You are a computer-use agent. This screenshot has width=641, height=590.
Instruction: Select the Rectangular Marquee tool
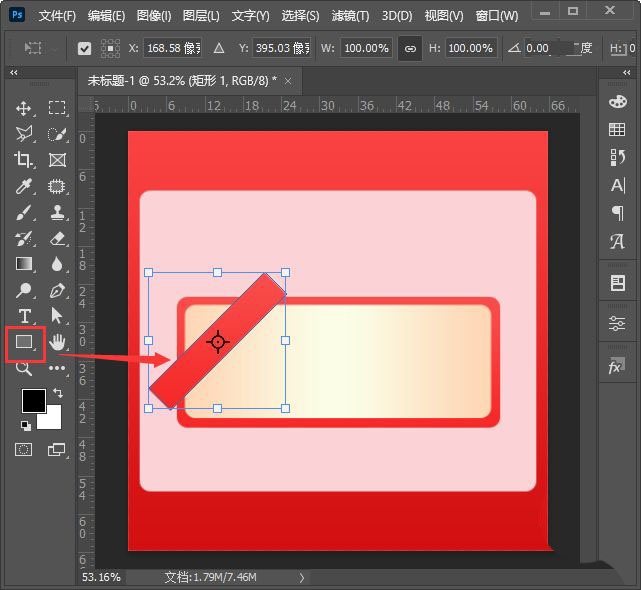tap(57, 108)
